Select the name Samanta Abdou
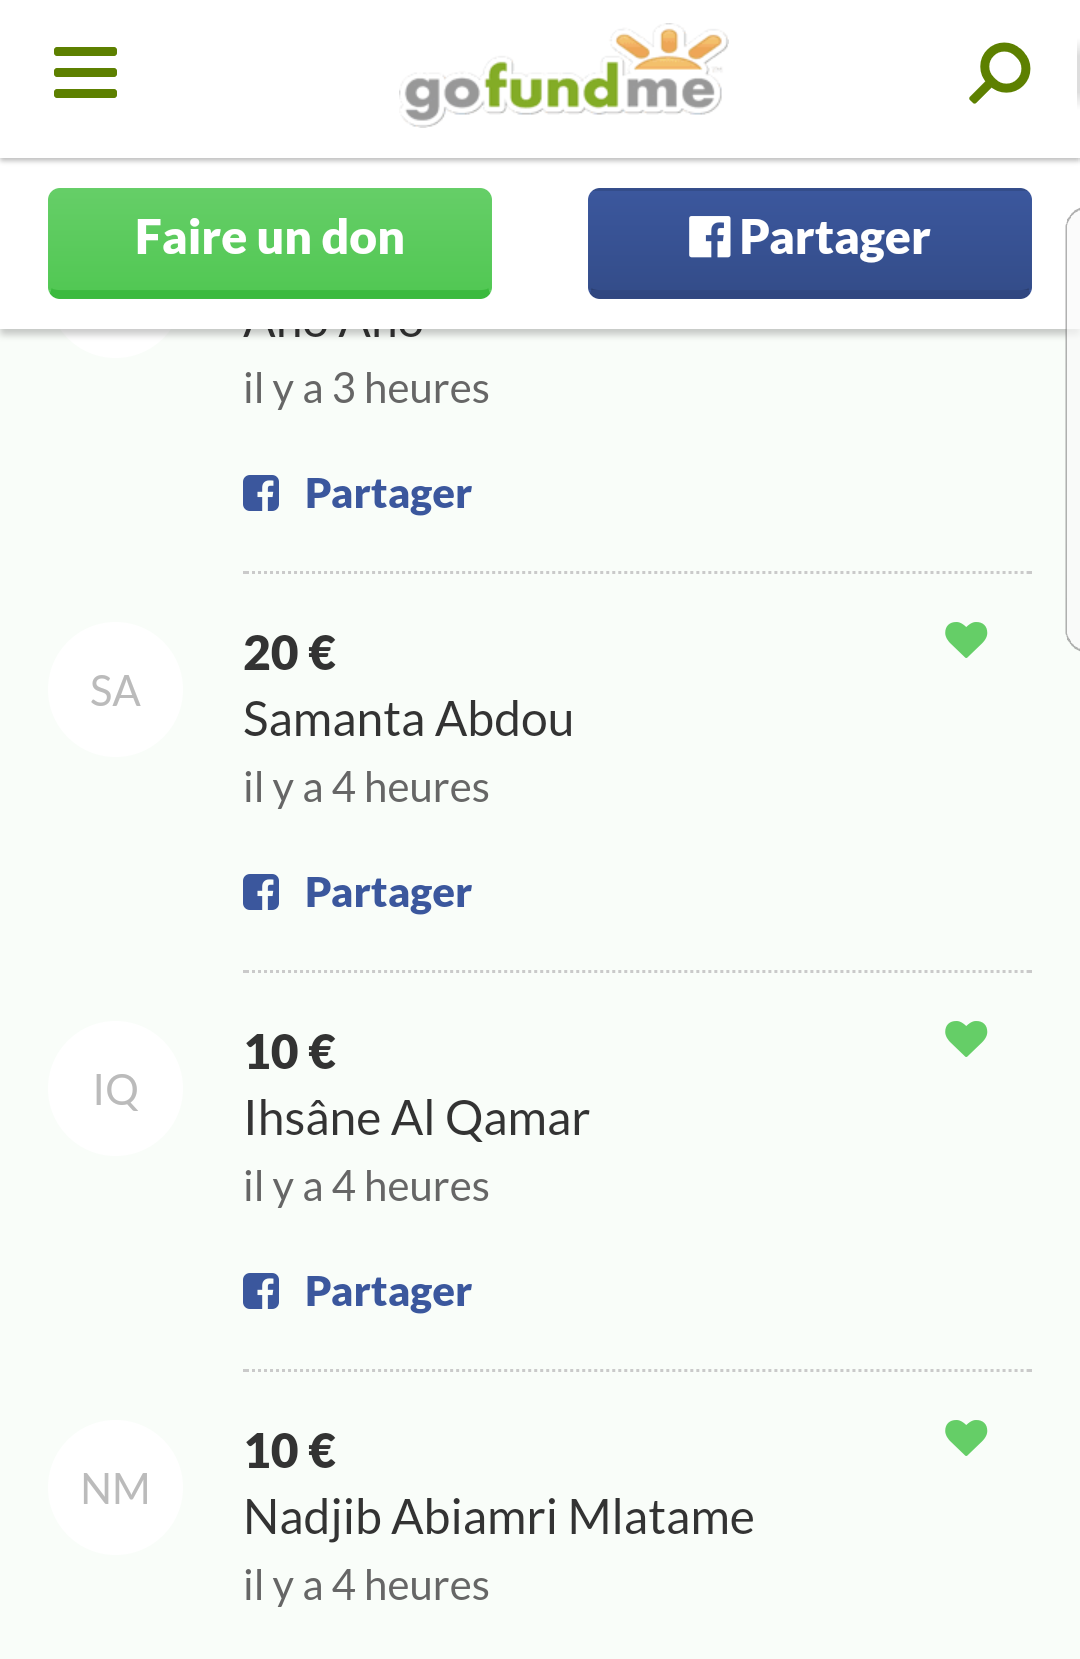The width and height of the screenshot is (1080, 1659). [408, 720]
